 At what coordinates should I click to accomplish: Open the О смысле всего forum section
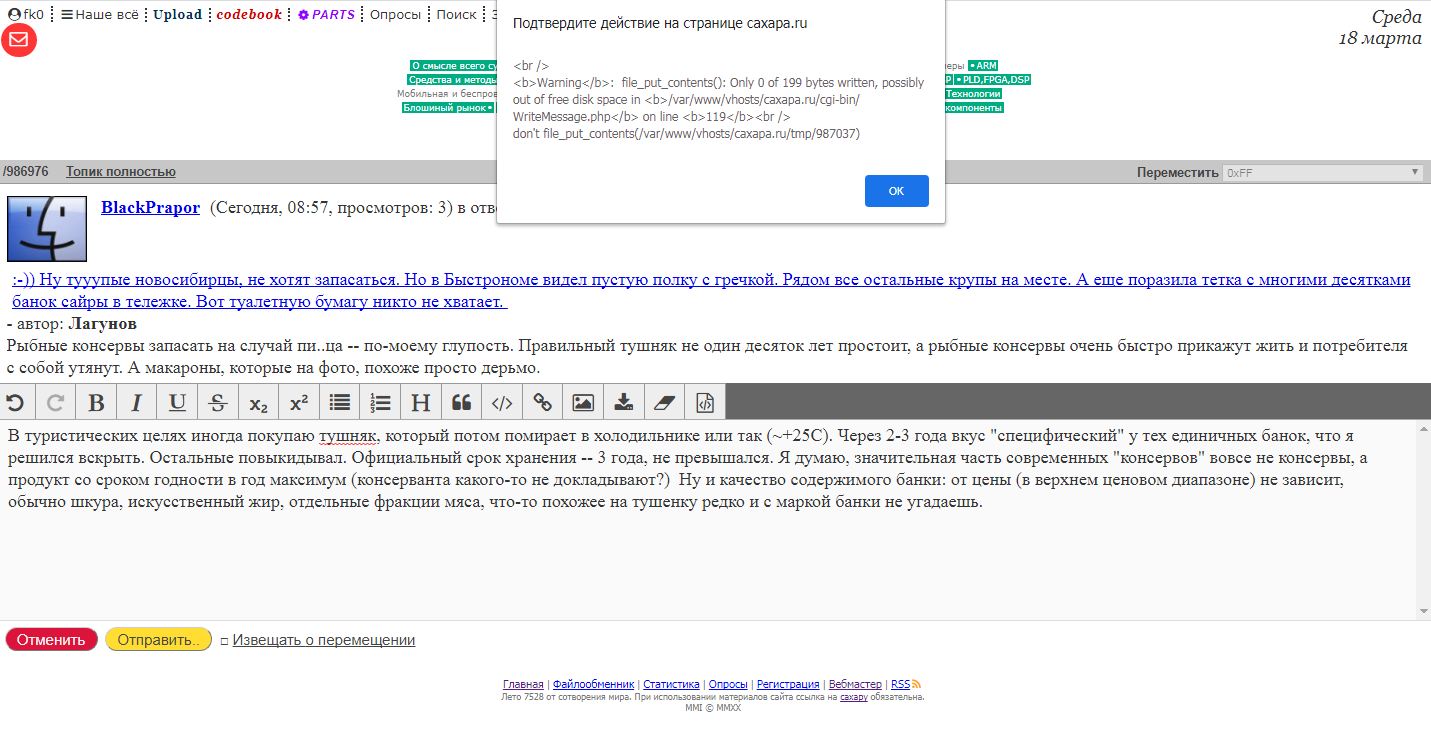(454, 66)
